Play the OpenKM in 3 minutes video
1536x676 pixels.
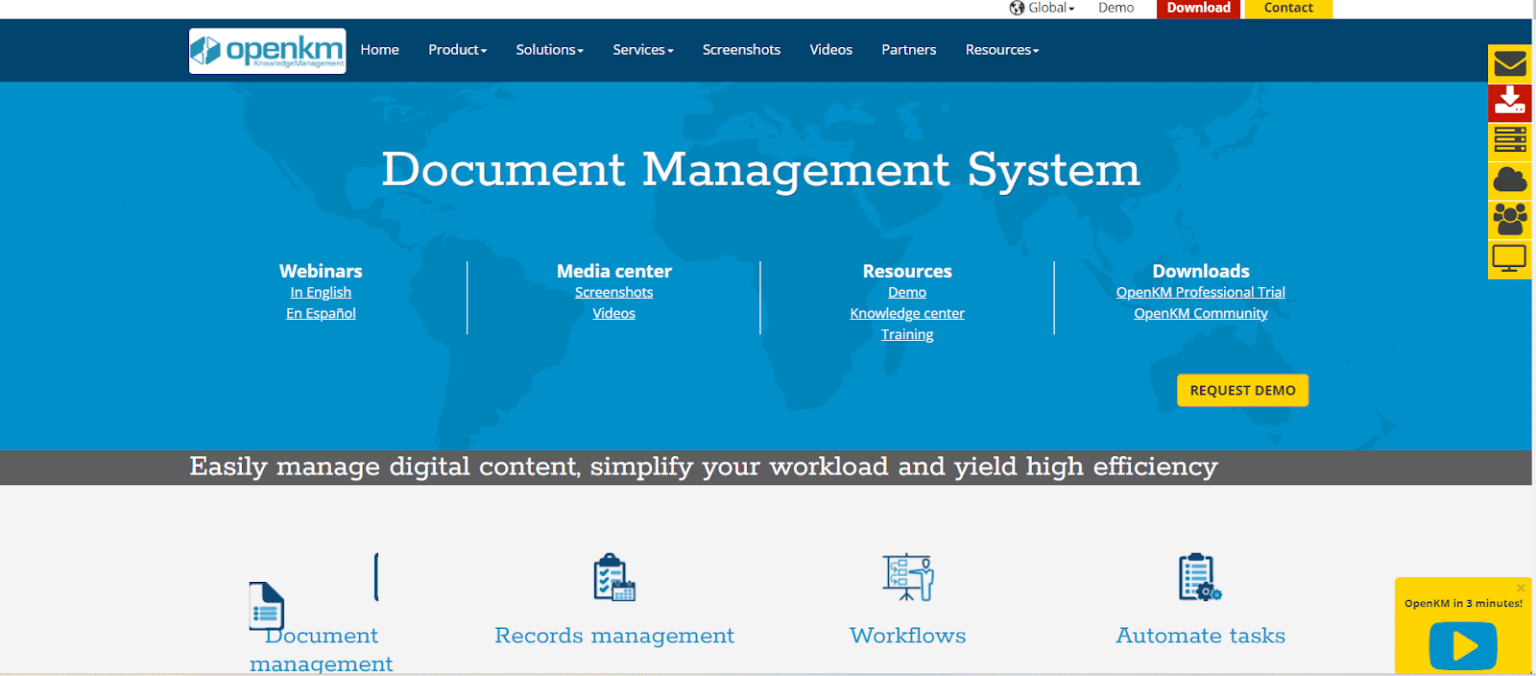pos(1462,646)
